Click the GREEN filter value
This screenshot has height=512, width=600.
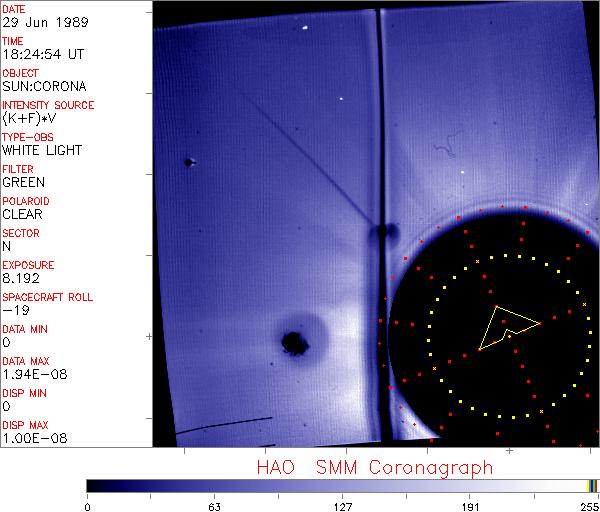(x=24, y=182)
